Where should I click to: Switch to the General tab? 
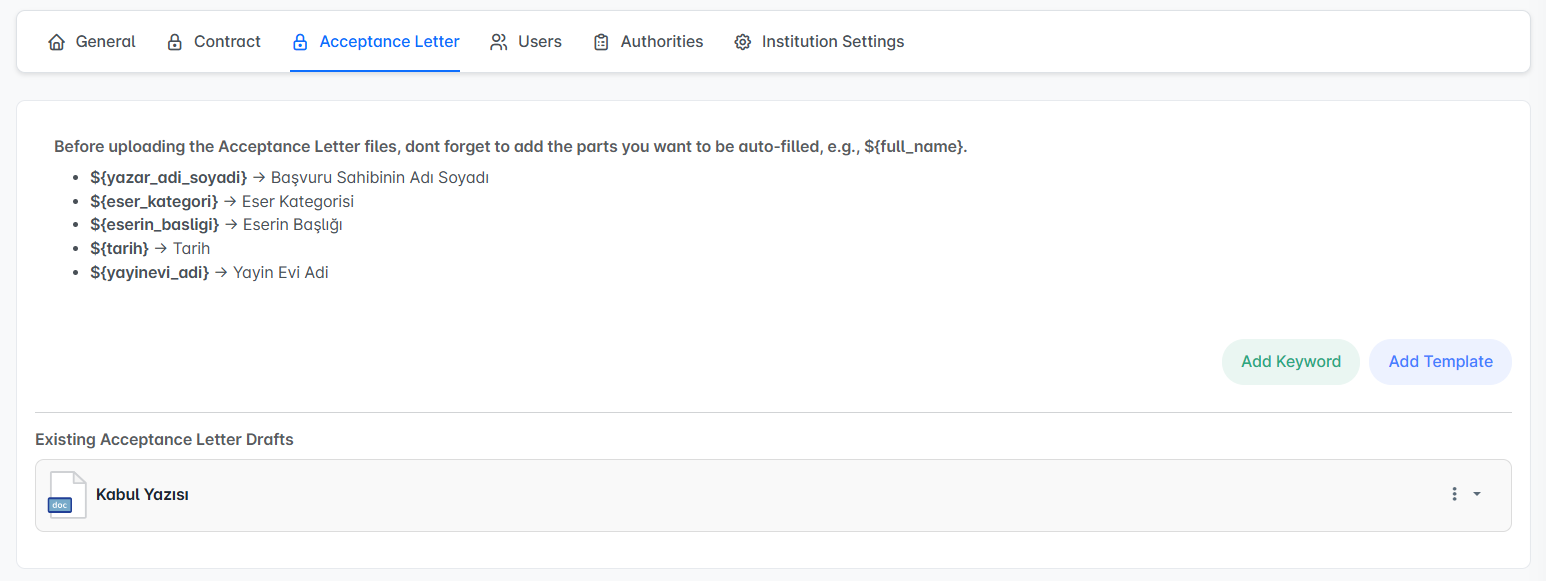[x=105, y=42]
